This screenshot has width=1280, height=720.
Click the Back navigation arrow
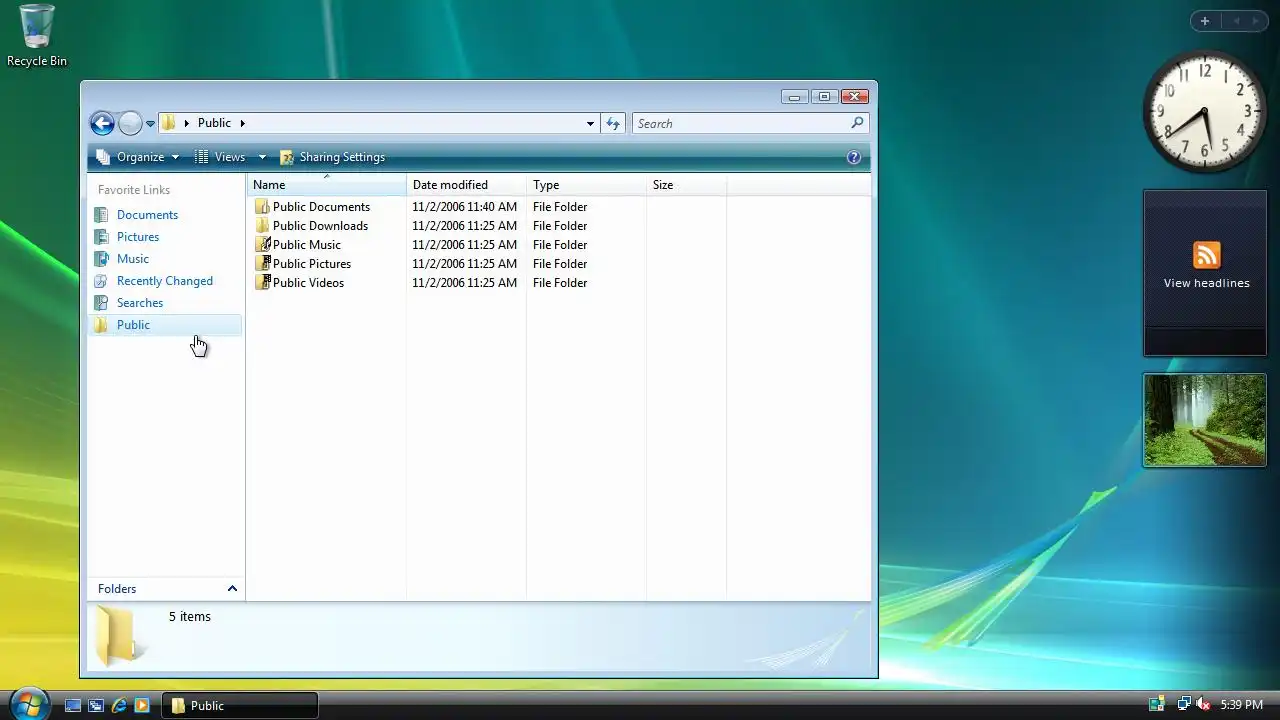(102, 123)
